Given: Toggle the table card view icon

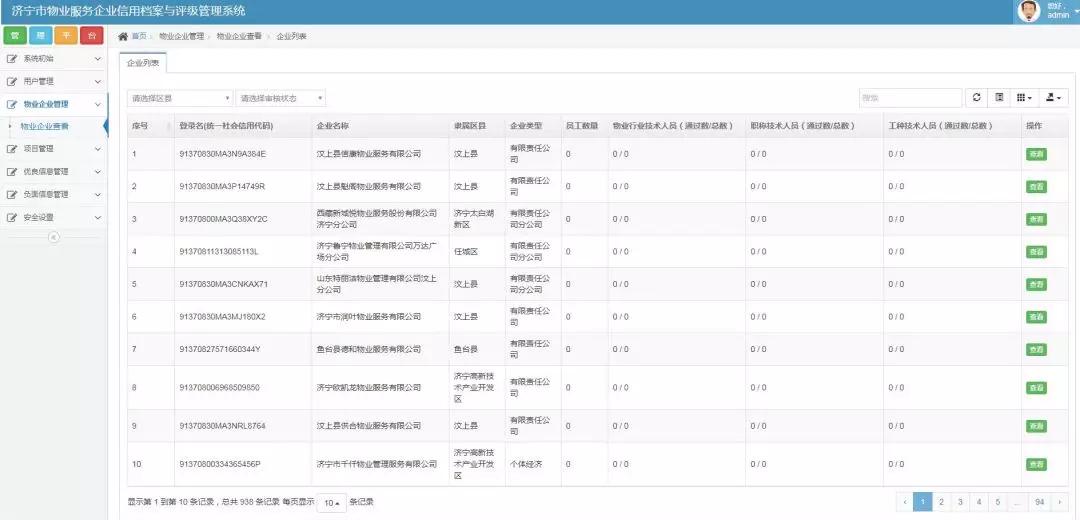Looking at the screenshot, I should (999, 98).
